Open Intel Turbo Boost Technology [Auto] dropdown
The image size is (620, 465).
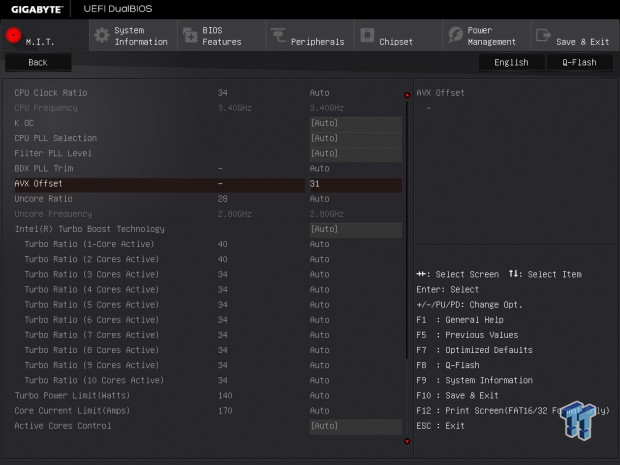coord(356,229)
